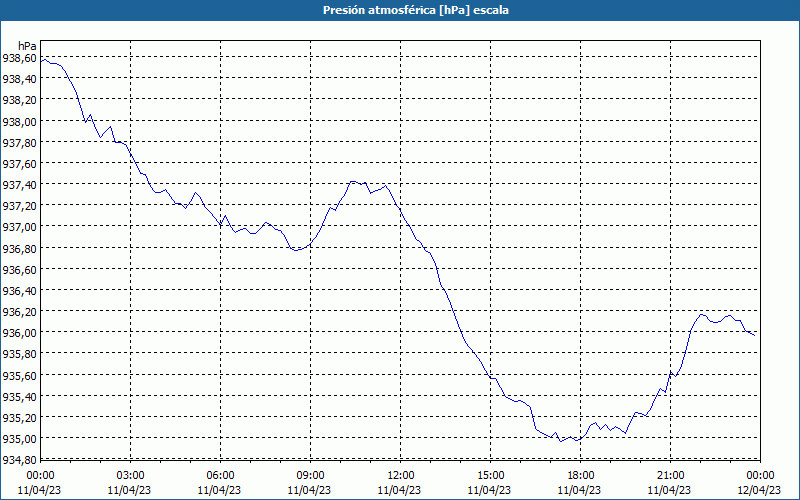Select the 935,20 axis label
Image resolution: width=800 pixels, height=500 pixels.
click(x=19, y=417)
